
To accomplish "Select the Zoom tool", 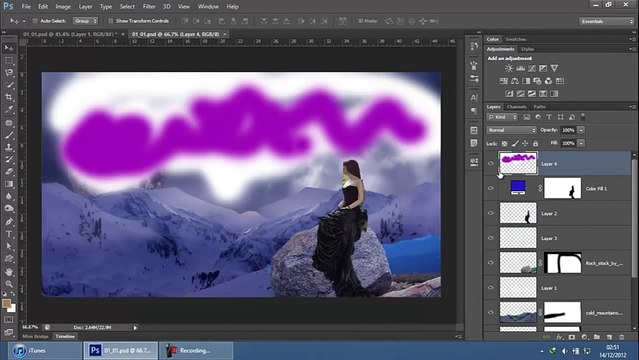I will [9, 284].
